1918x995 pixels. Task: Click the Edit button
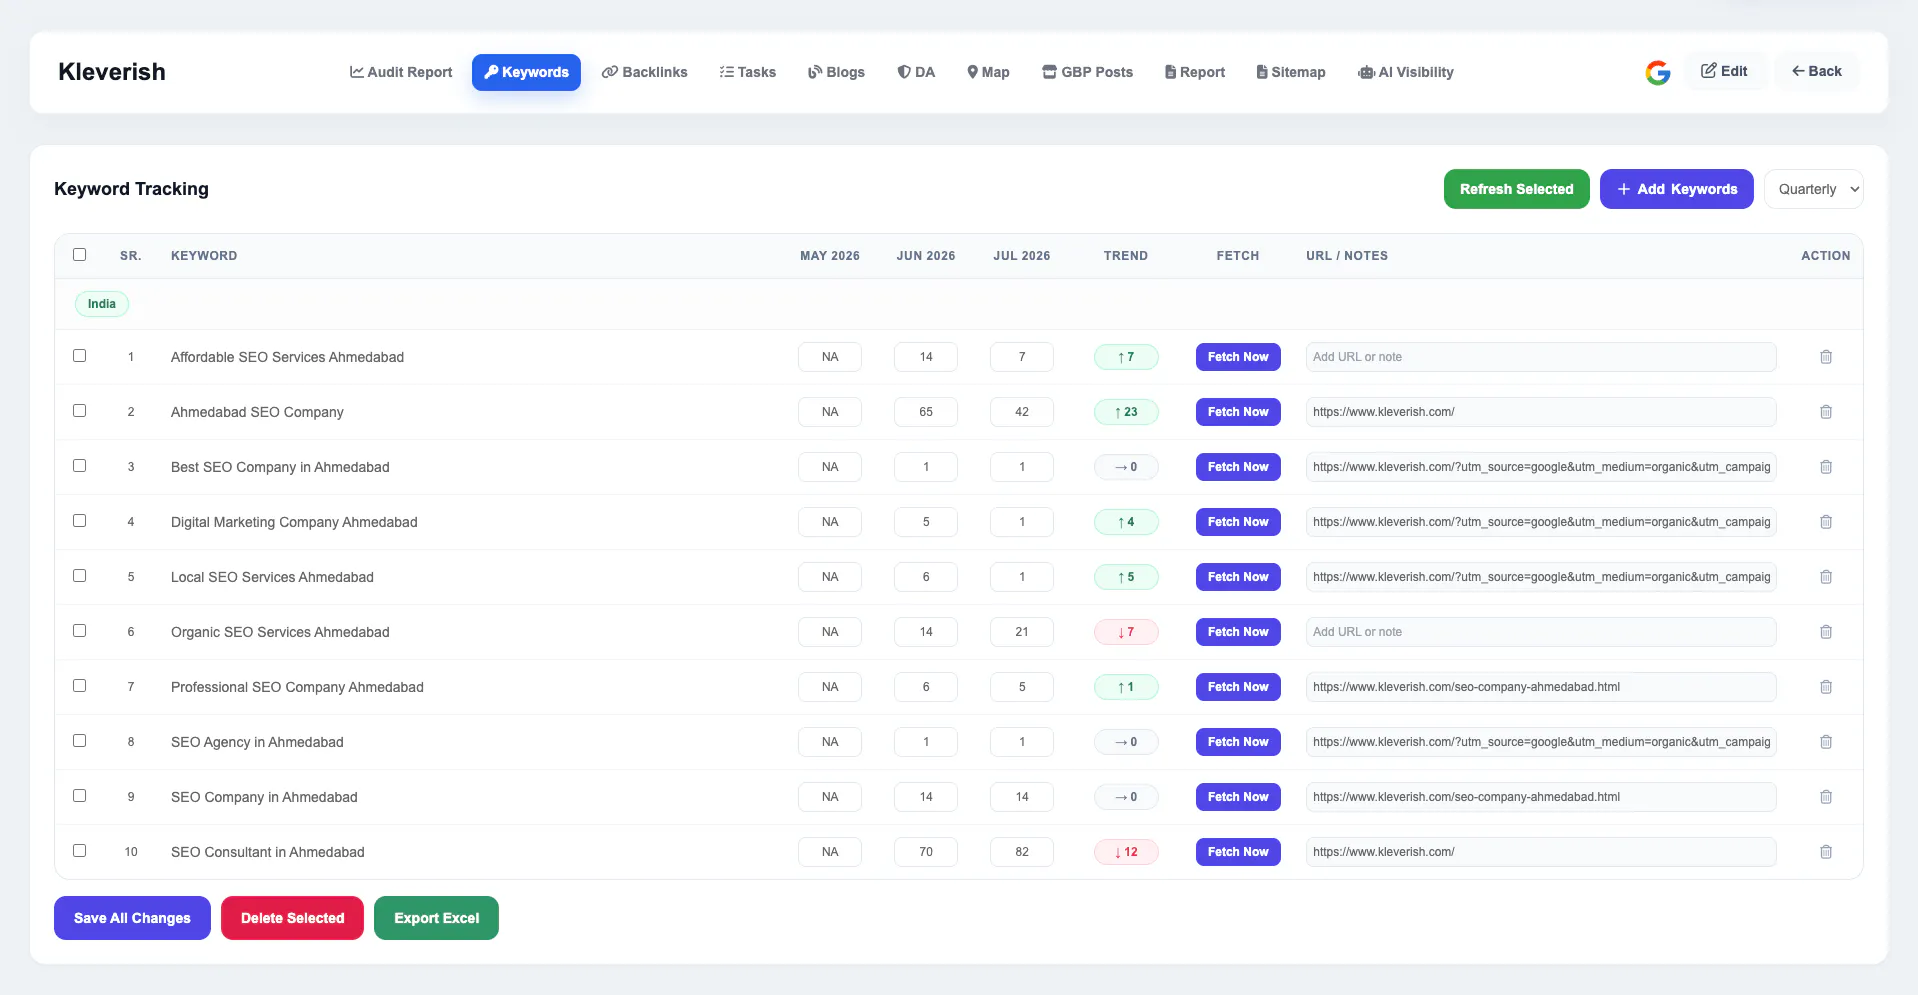click(x=1725, y=71)
